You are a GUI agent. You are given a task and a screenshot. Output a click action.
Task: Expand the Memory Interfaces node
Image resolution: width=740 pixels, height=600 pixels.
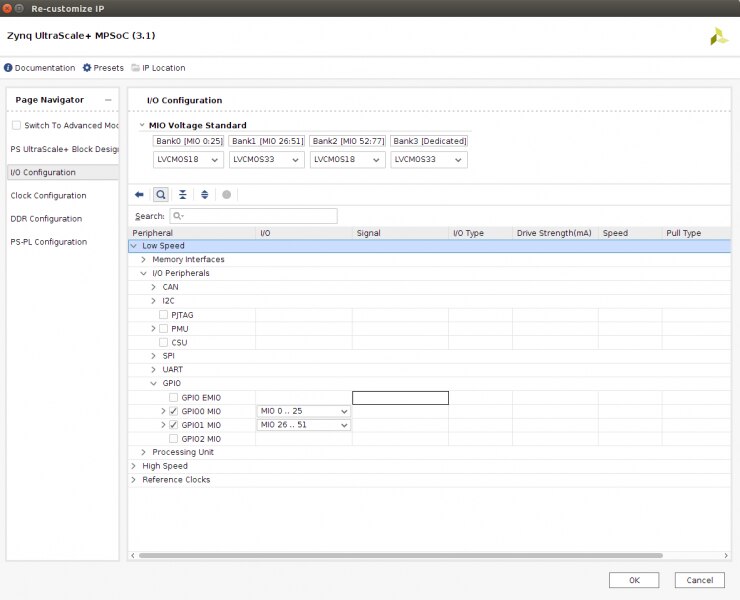pyautogui.click(x=143, y=259)
